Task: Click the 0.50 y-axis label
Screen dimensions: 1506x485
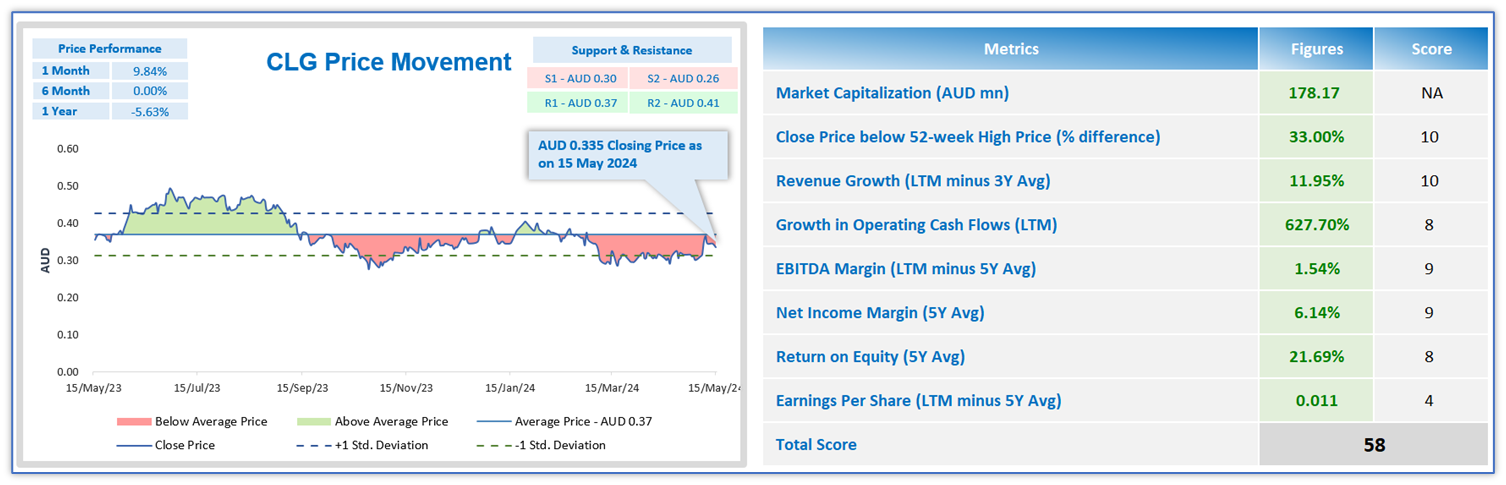Action: click(68, 186)
